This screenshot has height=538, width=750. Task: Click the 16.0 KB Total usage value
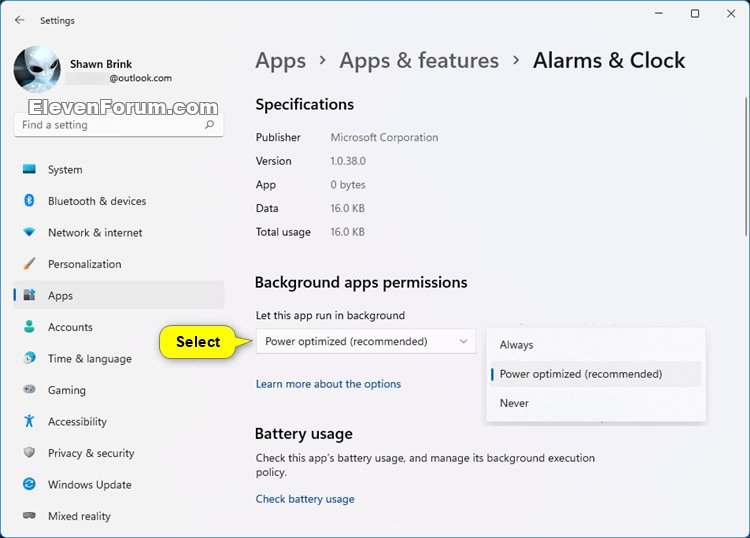click(x=347, y=232)
